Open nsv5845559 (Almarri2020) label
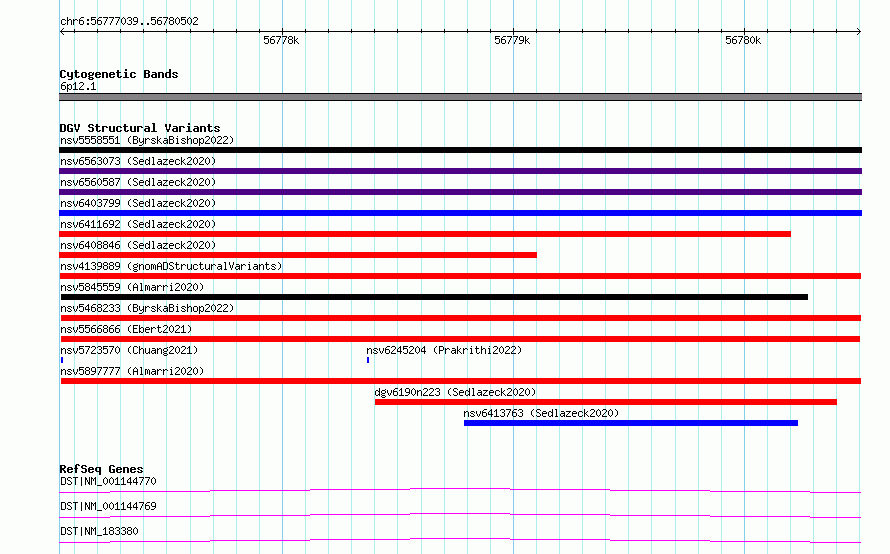890x554 pixels. pos(132,287)
